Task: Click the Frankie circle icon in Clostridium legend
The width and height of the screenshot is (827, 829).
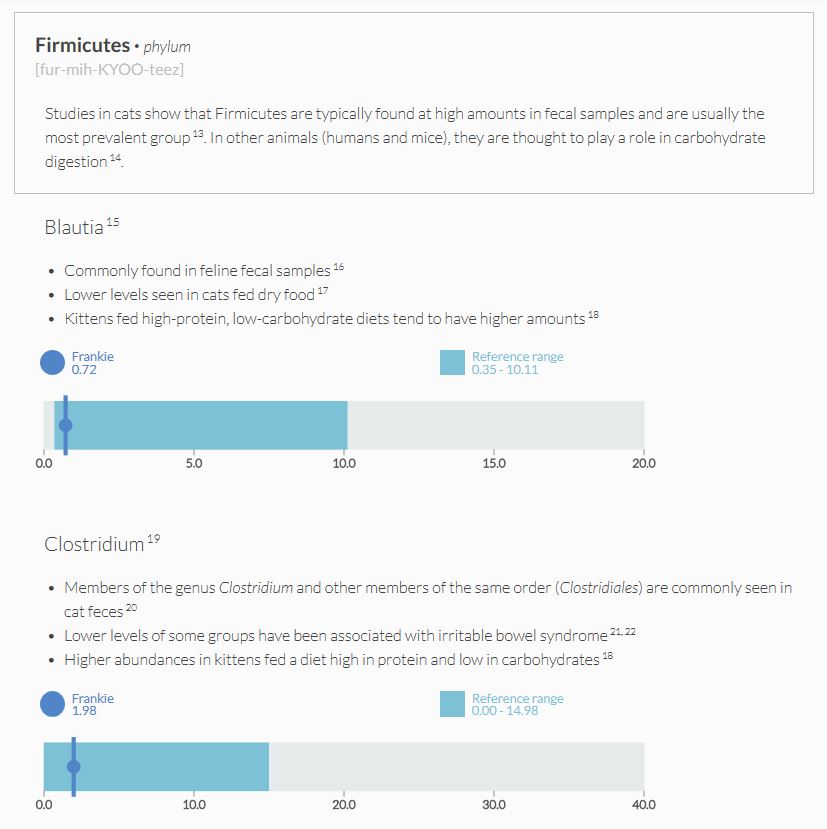Action: click(x=52, y=704)
